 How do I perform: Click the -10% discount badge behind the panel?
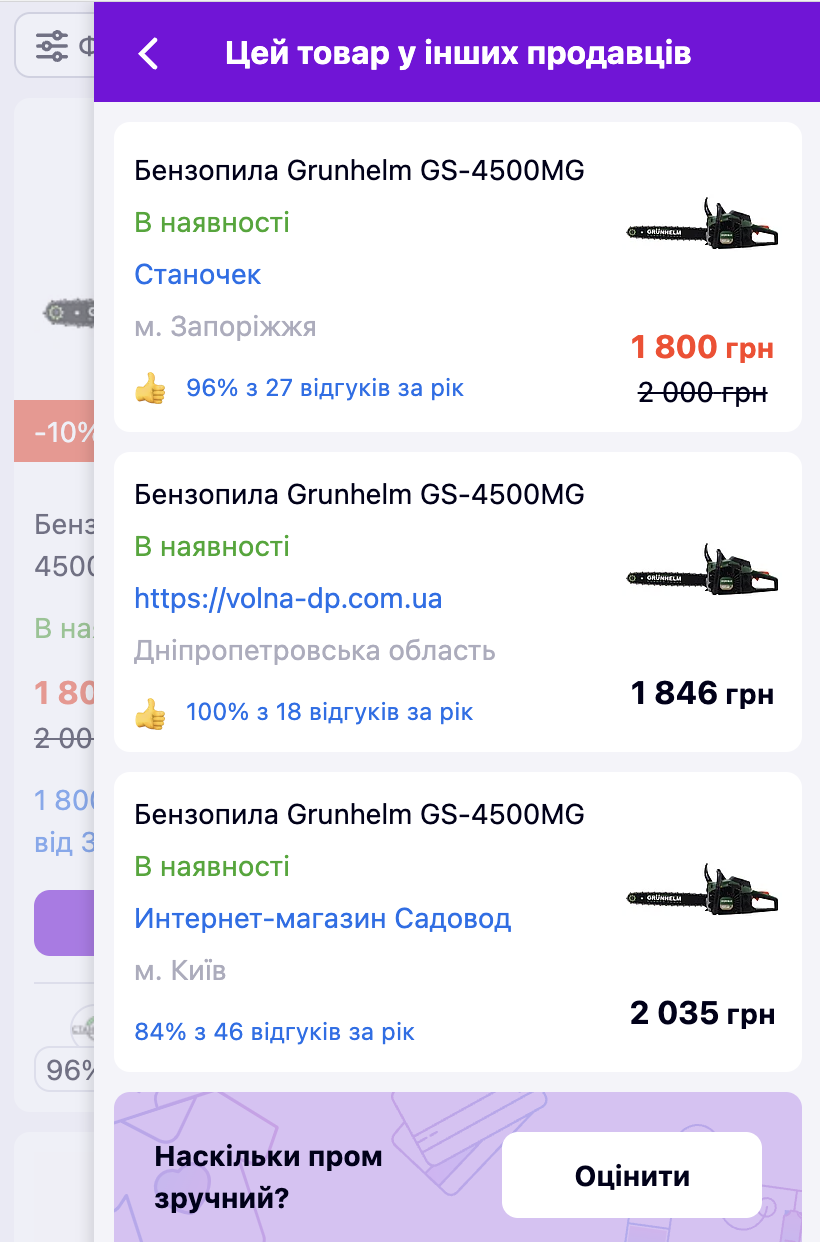tap(54, 431)
